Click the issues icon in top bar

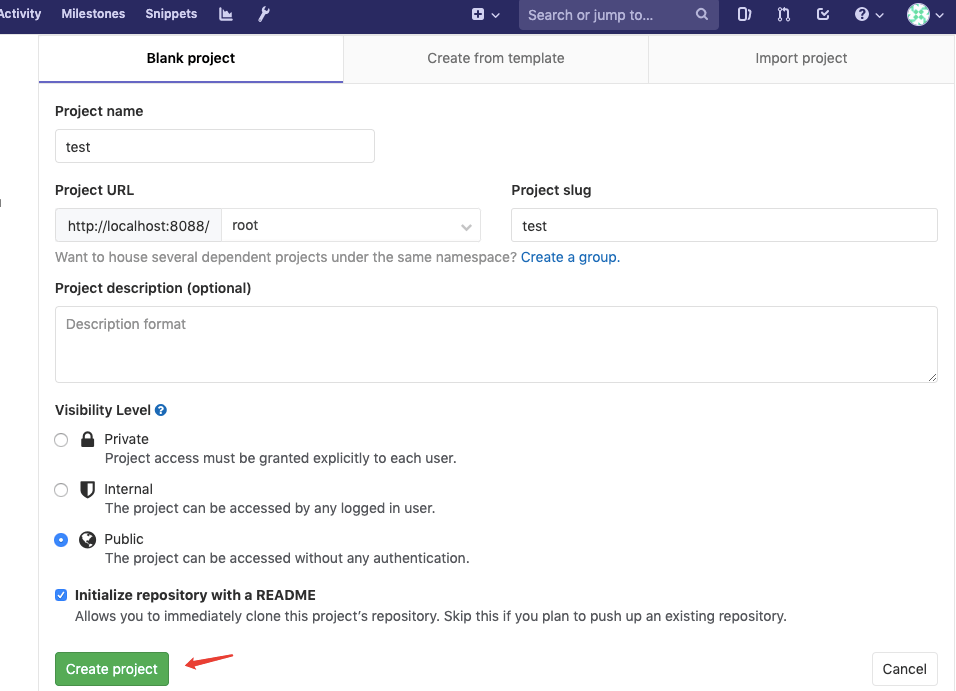pyautogui.click(x=745, y=14)
